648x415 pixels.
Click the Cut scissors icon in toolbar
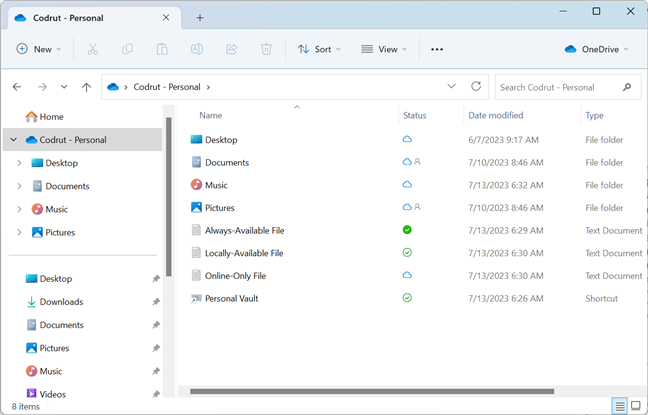tap(93, 49)
